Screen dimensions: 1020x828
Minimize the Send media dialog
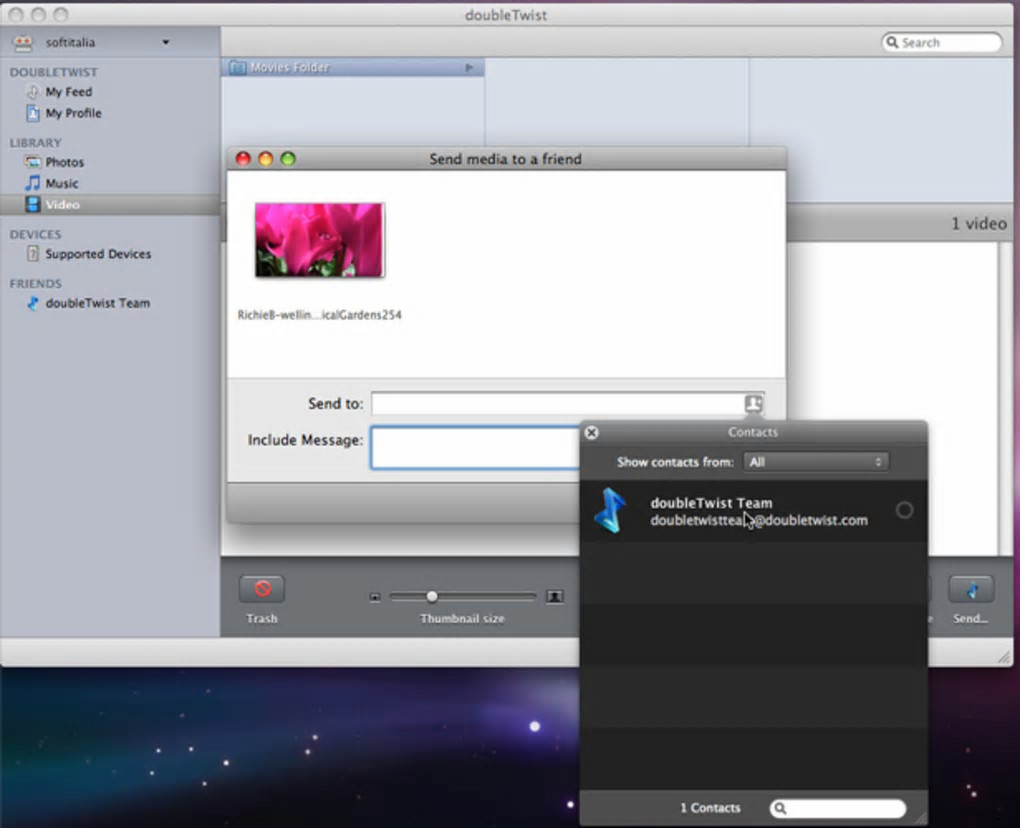point(265,159)
